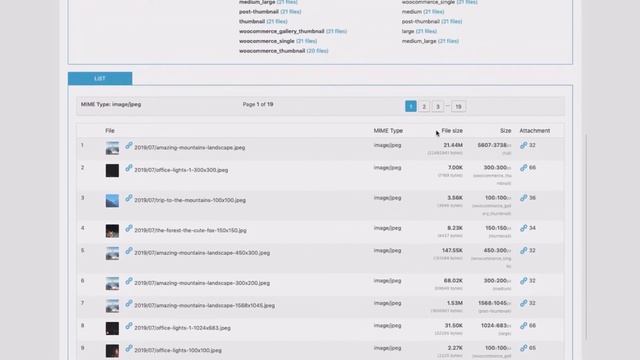The height and width of the screenshot is (360, 640).
Task: Open file link icon for amazing-mountains-landscape-1568x1045.jpeg
Action: coord(129,303)
